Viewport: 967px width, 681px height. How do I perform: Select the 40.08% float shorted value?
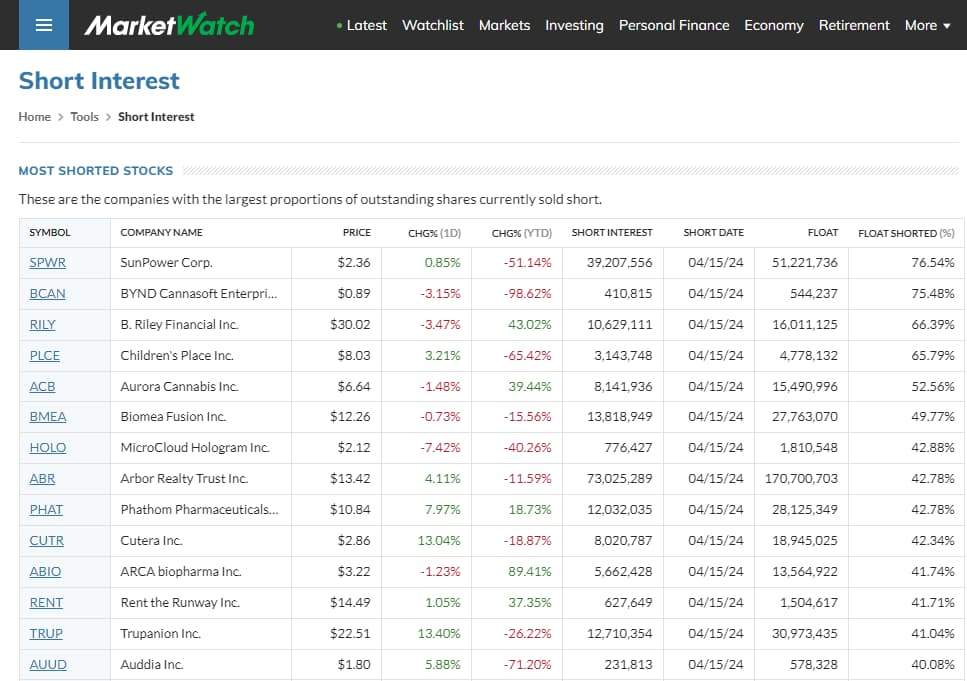(932, 664)
